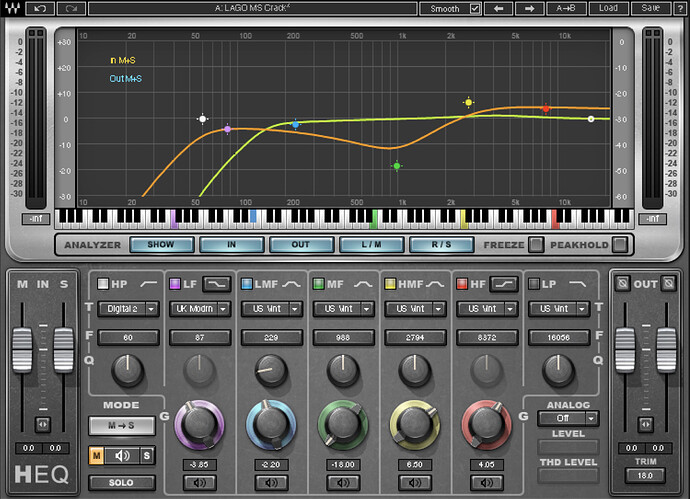Toggle the PEAKHOLD box
The image size is (690, 499).
(620, 245)
